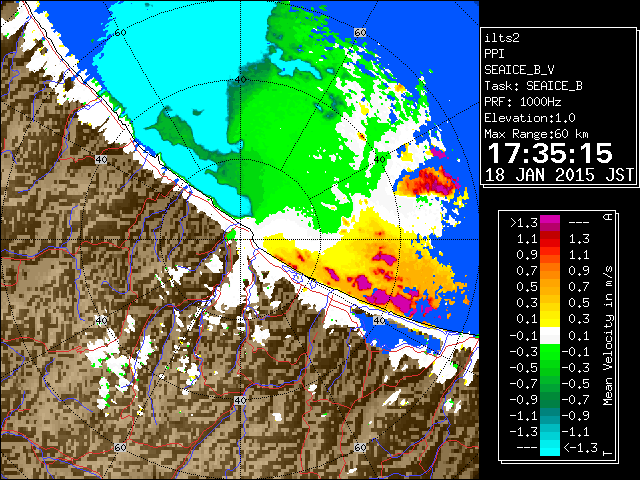The image size is (640, 480).
Task: Click the '40' range label on the southern spoke
Action: pos(240,400)
